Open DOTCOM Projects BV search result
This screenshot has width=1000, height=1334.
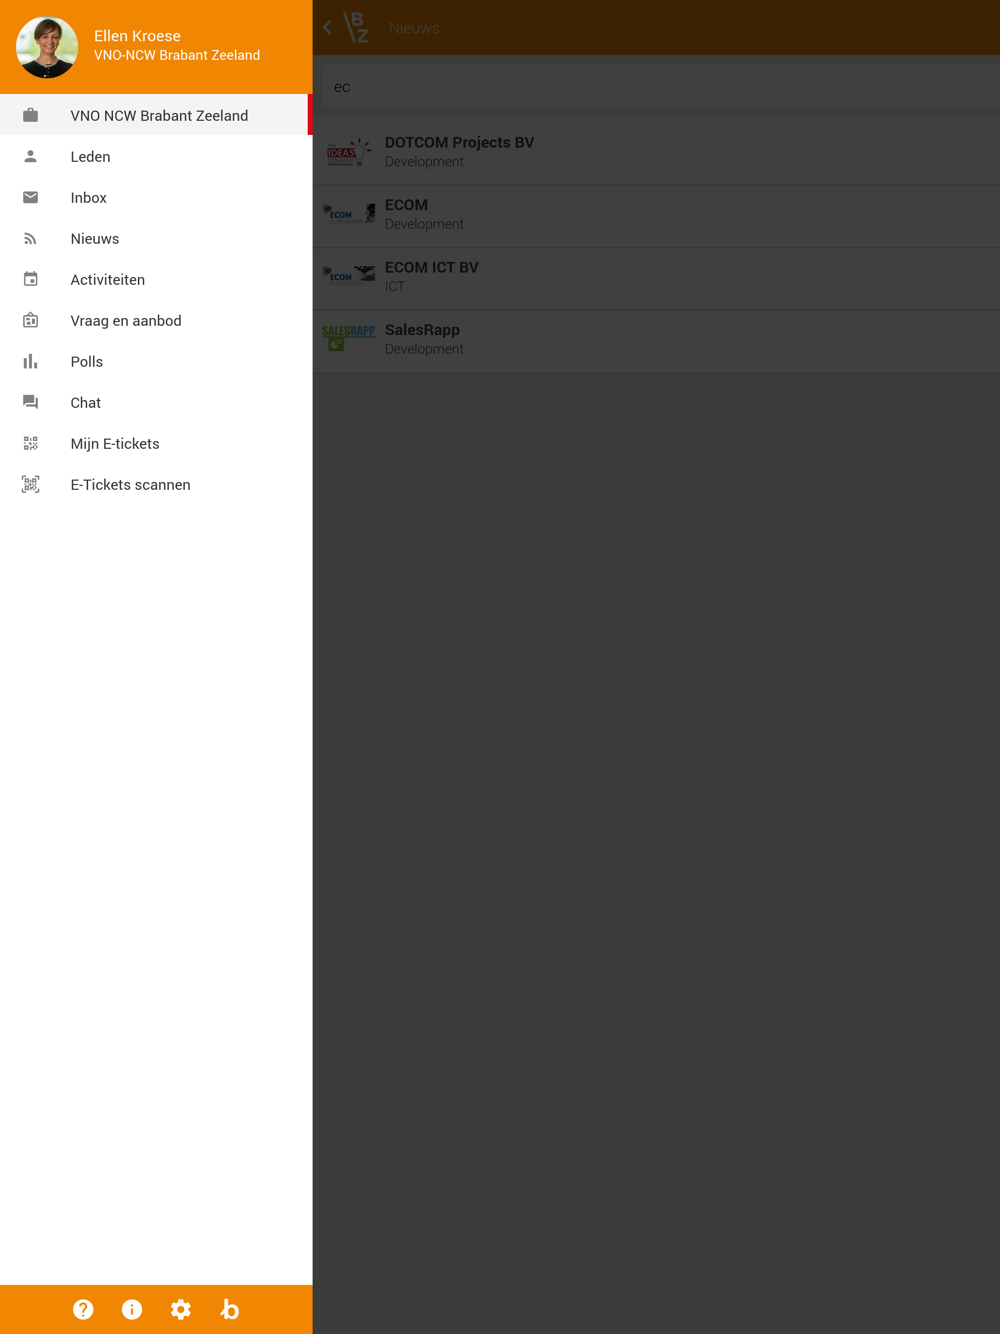657,152
